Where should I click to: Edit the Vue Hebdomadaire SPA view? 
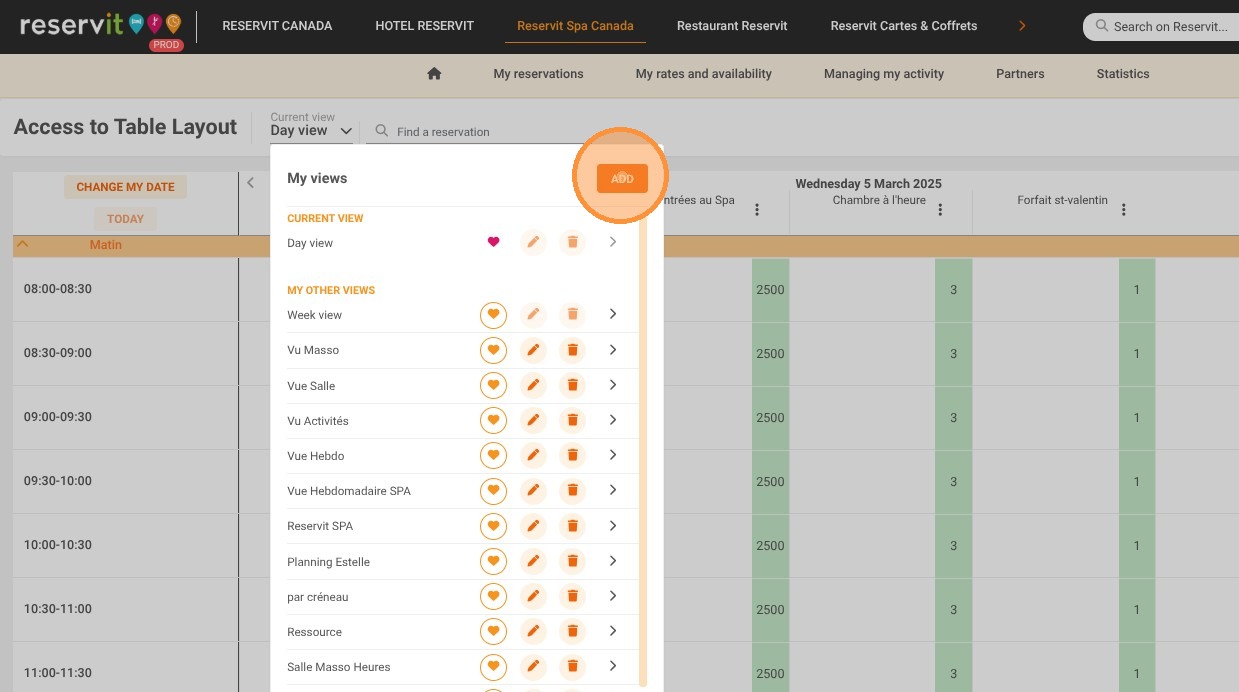tap(534, 490)
